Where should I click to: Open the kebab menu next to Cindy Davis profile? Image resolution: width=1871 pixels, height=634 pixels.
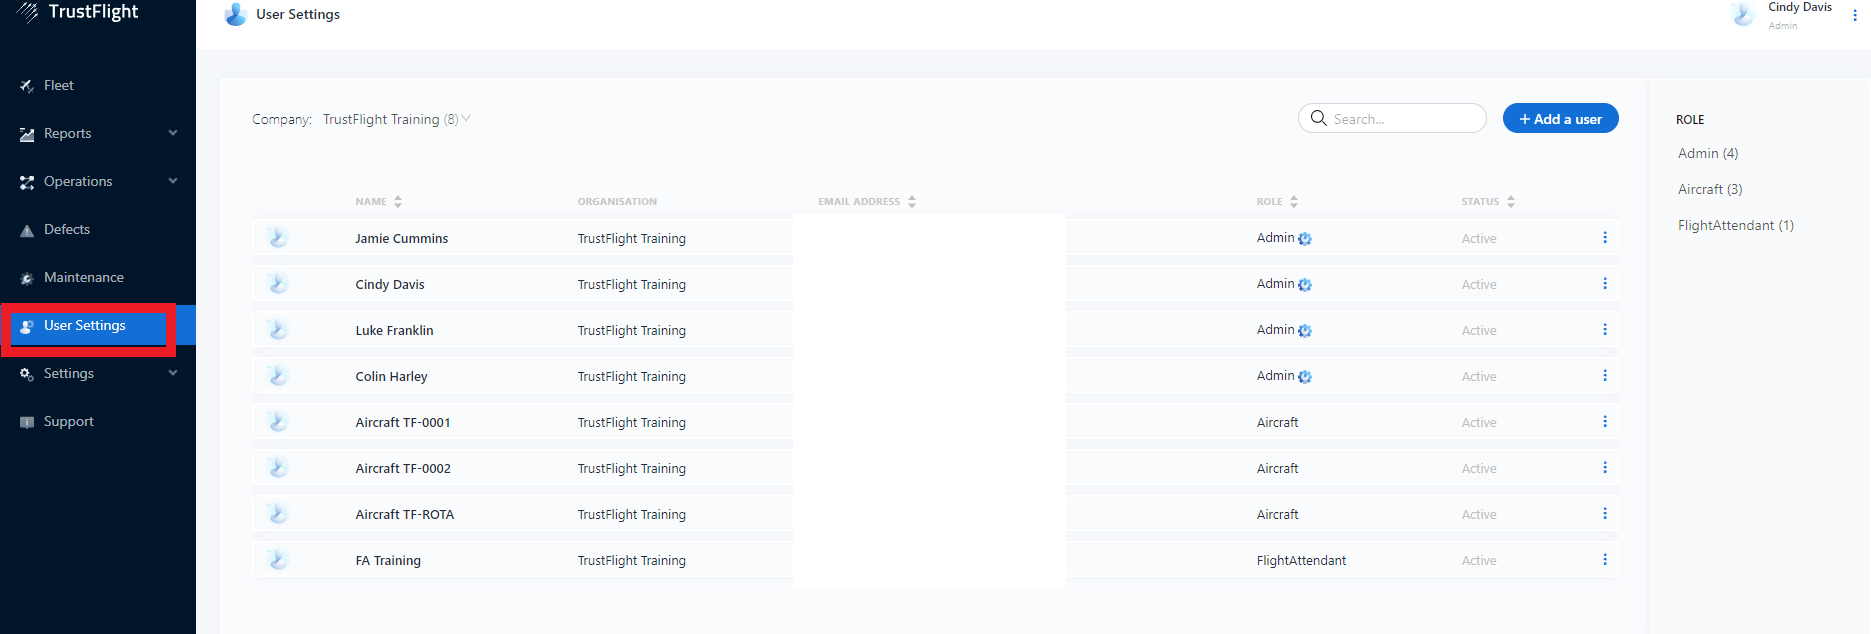[x=1854, y=15]
